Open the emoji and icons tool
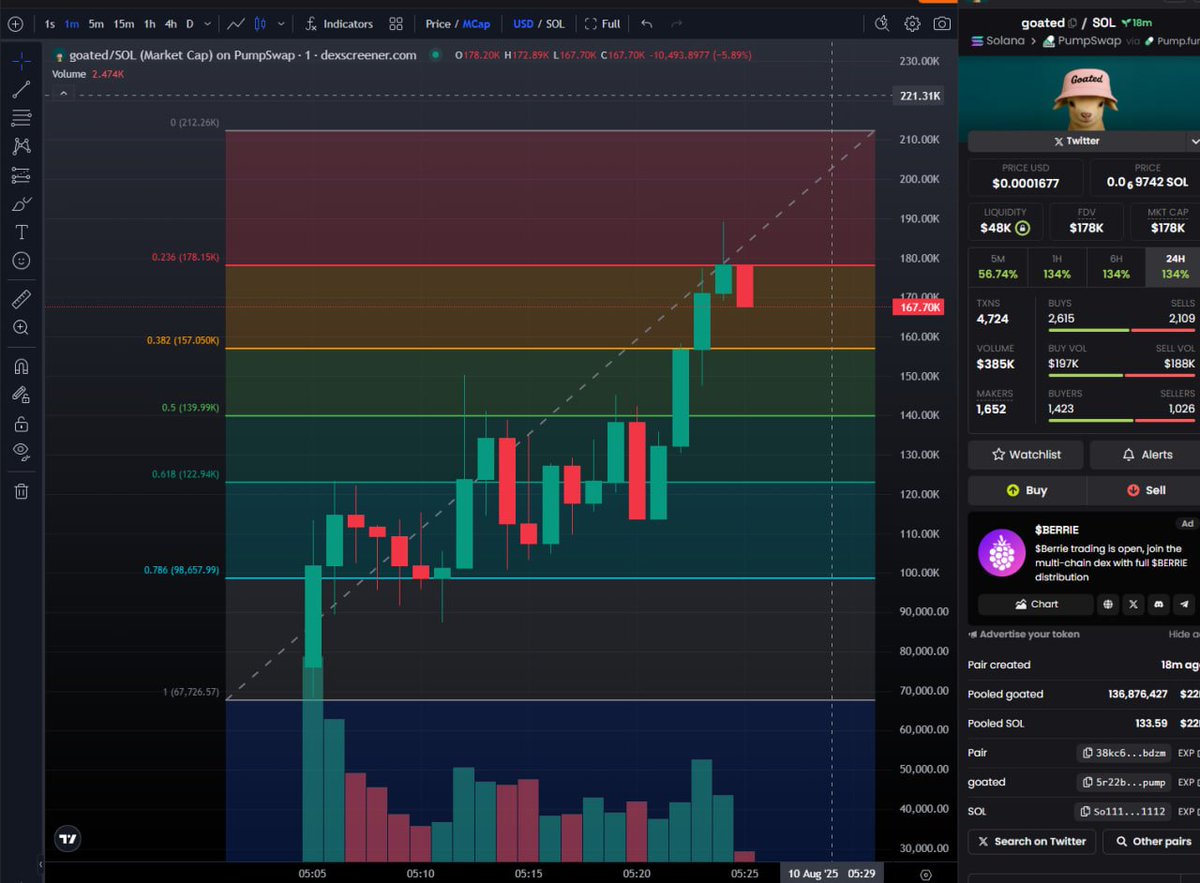The height and width of the screenshot is (883, 1200). pyautogui.click(x=21, y=260)
